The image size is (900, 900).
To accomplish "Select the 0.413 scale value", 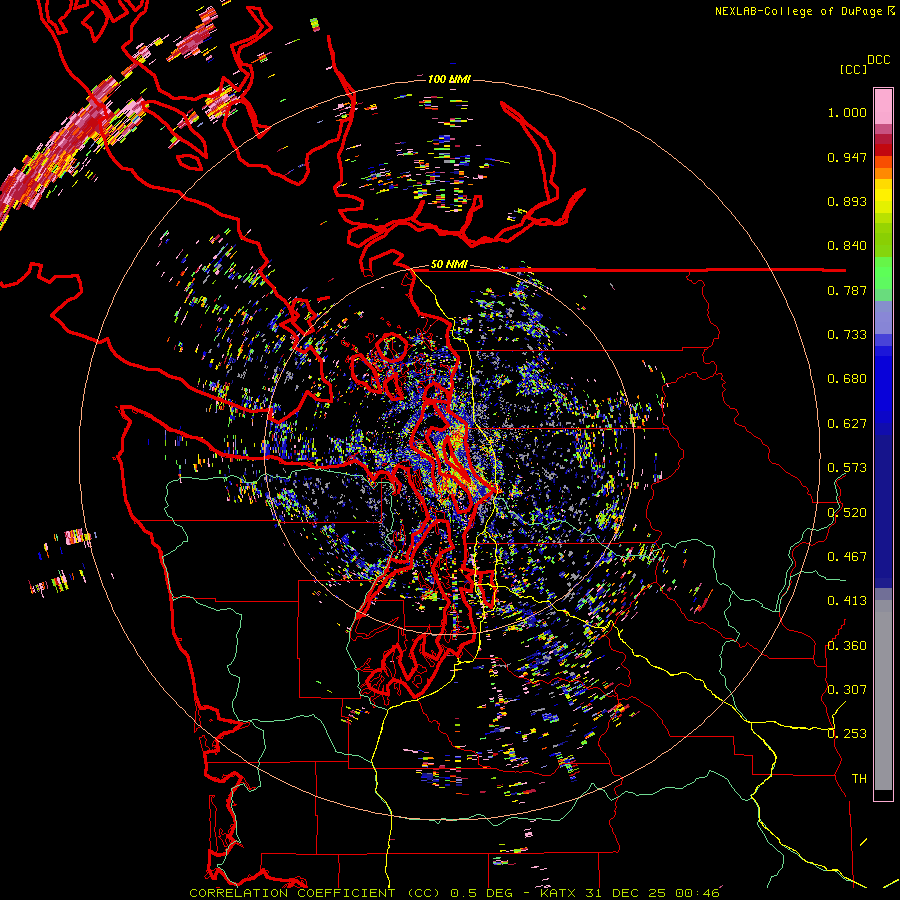I will pyautogui.click(x=847, y=601).
